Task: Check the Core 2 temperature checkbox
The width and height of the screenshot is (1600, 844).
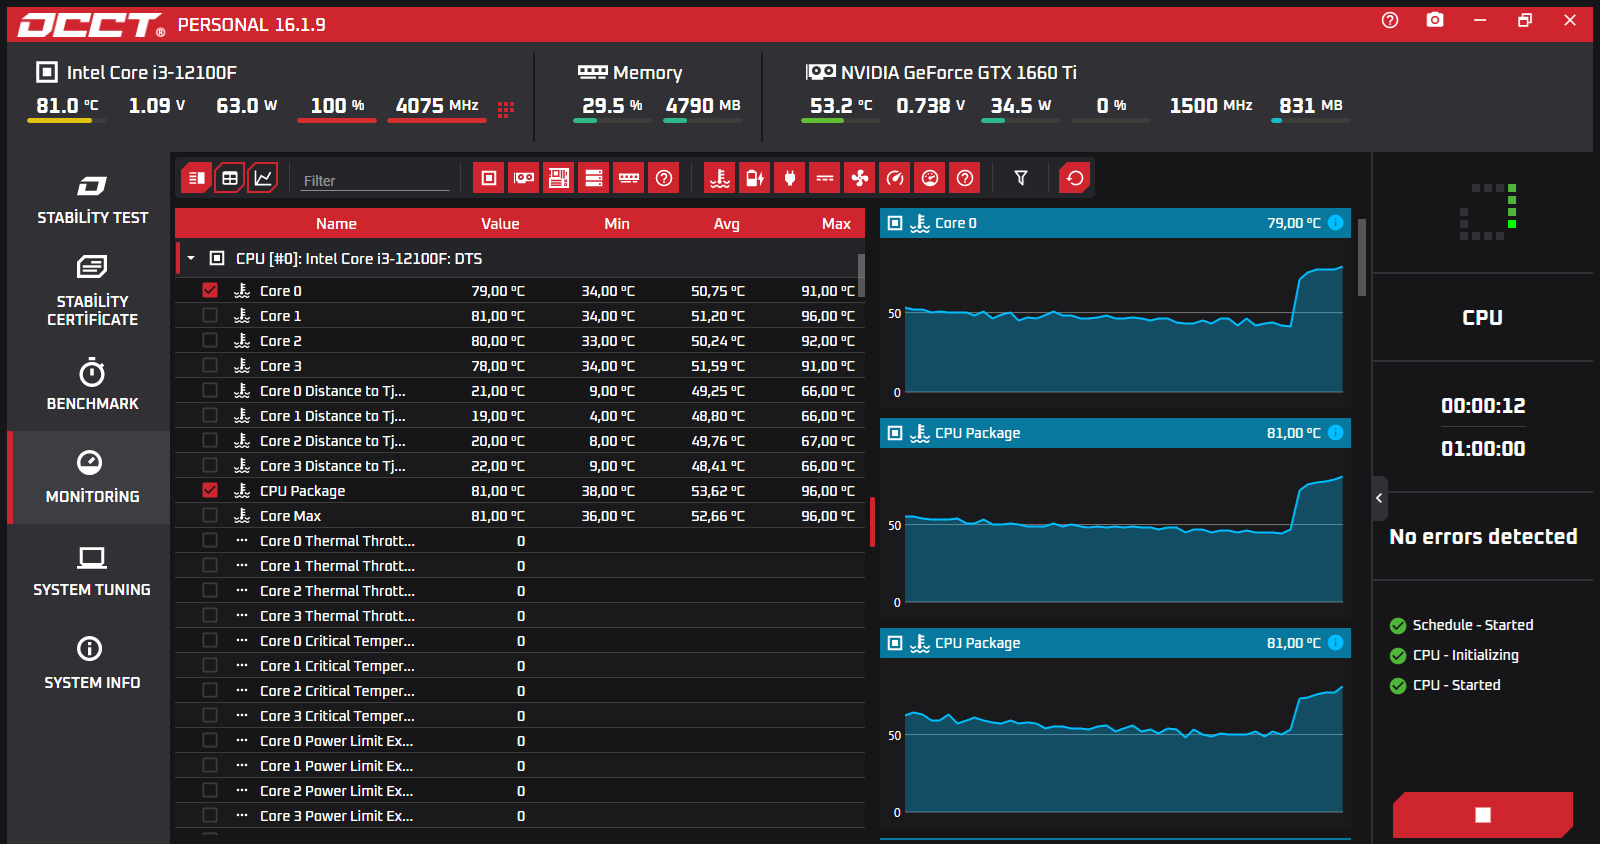Action: (210, 340)
